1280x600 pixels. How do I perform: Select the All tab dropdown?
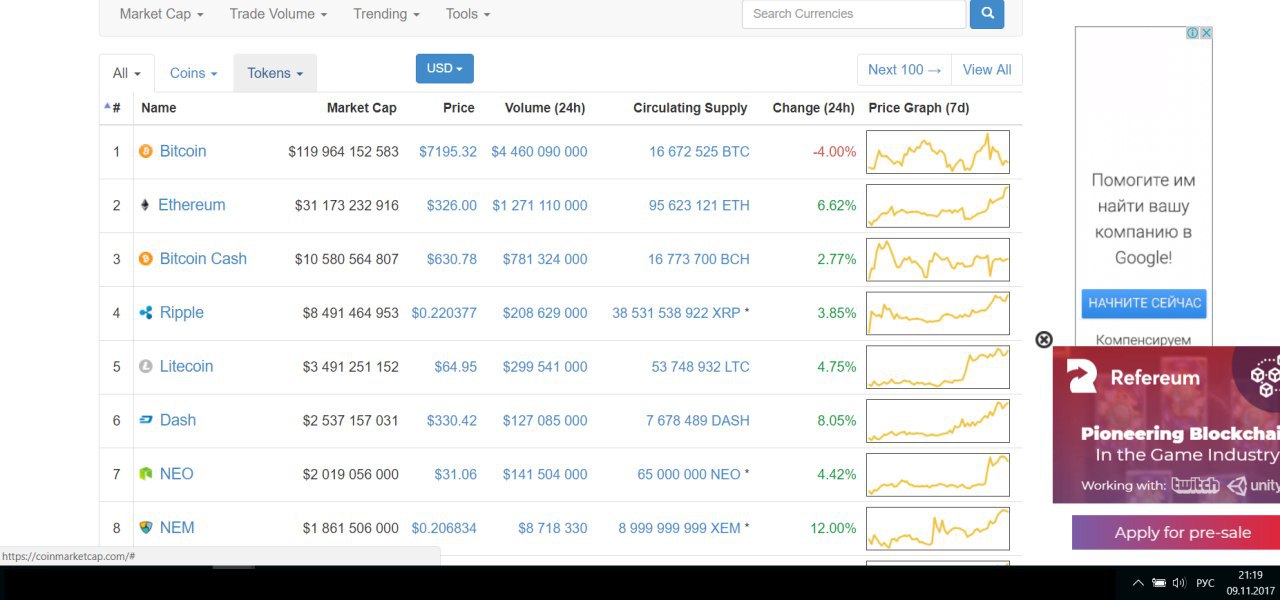pyautogui.click(x=127, y=73)
